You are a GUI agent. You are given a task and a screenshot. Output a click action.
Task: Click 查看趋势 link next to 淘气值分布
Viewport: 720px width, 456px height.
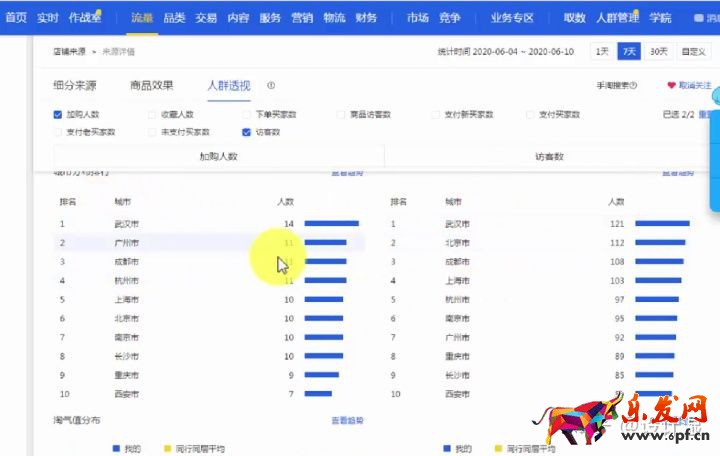347,421
